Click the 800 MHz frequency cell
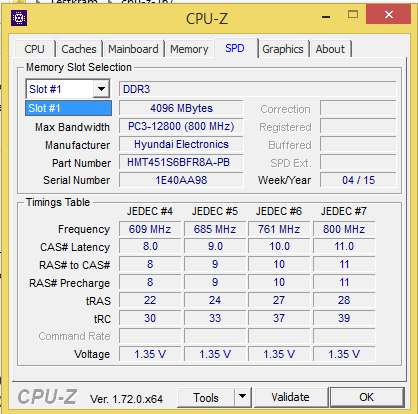 point(344,229)
